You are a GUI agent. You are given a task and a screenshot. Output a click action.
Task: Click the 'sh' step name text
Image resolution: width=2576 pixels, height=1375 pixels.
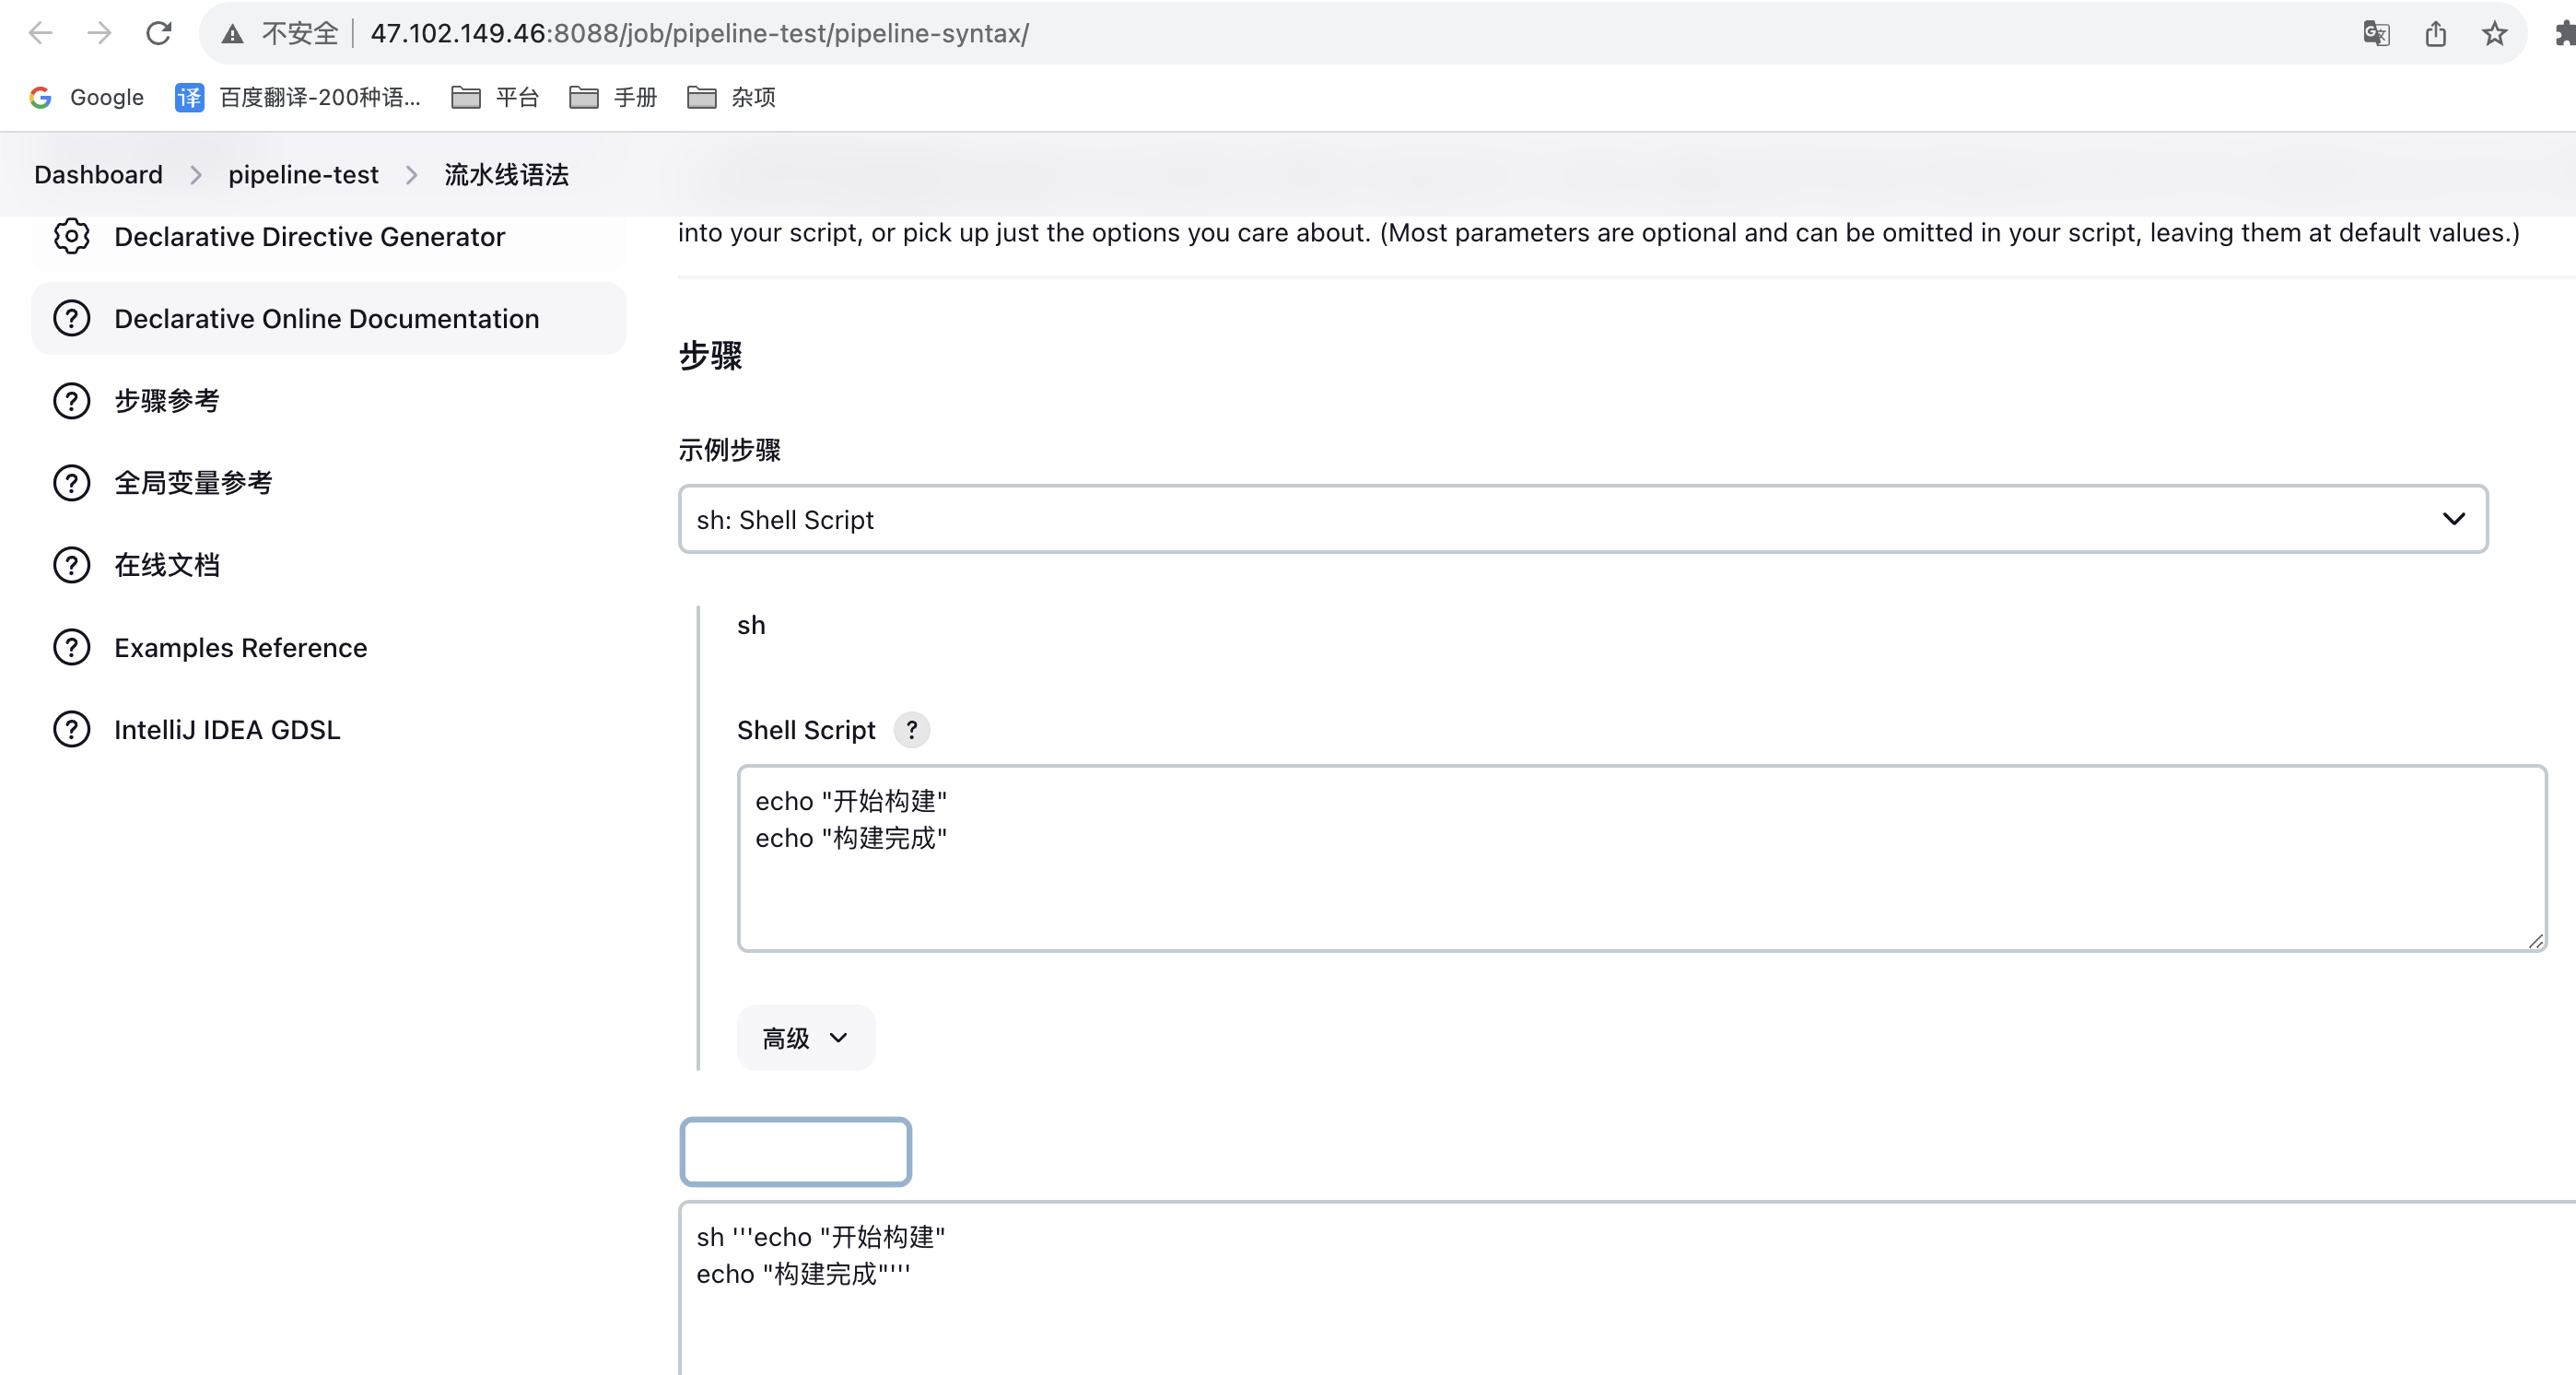(x=751, y=625)
